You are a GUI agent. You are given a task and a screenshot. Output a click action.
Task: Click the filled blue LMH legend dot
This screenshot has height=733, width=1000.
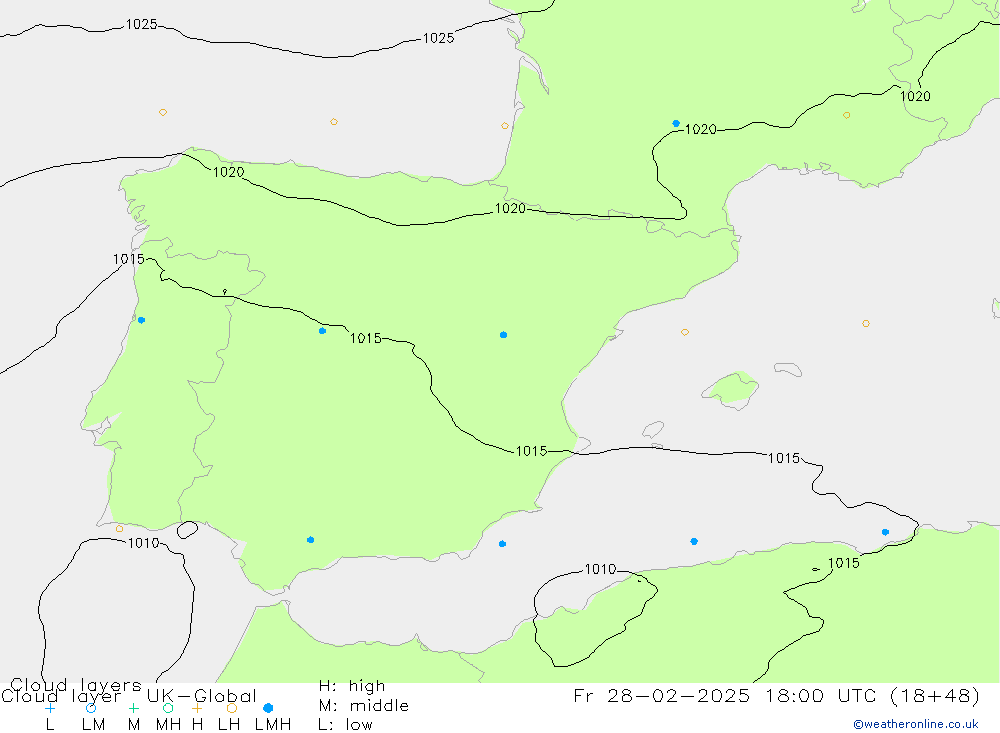coord(268,708)
